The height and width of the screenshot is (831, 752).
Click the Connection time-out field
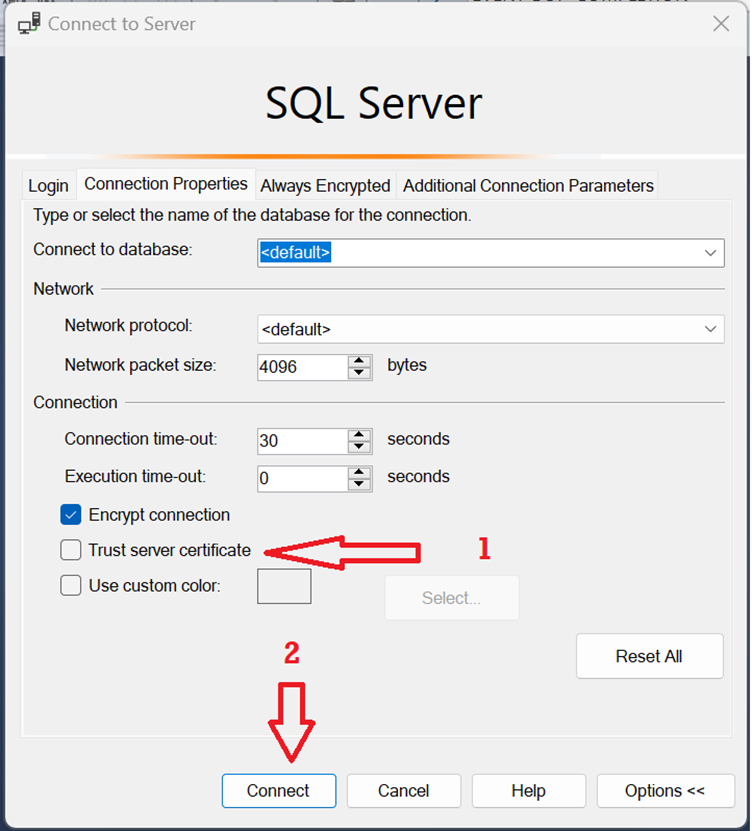point(303,441)
